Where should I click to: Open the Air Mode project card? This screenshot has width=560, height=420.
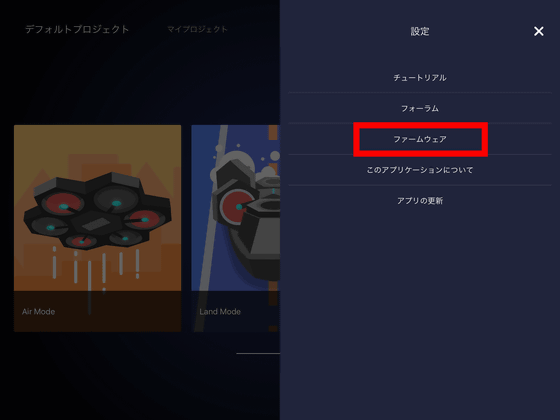pyautogui.click(x=98, y=228)
